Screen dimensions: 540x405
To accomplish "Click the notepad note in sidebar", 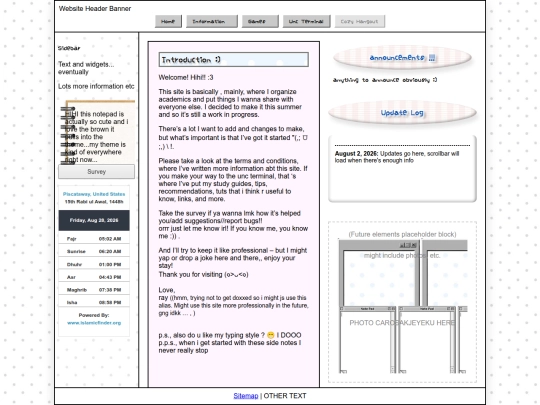I will pos(98,133).
